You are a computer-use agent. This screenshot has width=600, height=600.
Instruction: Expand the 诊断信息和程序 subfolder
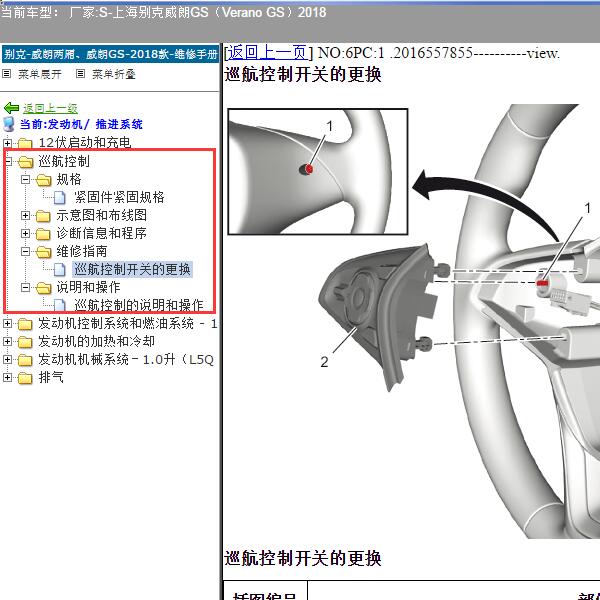[x=25, y=233]
